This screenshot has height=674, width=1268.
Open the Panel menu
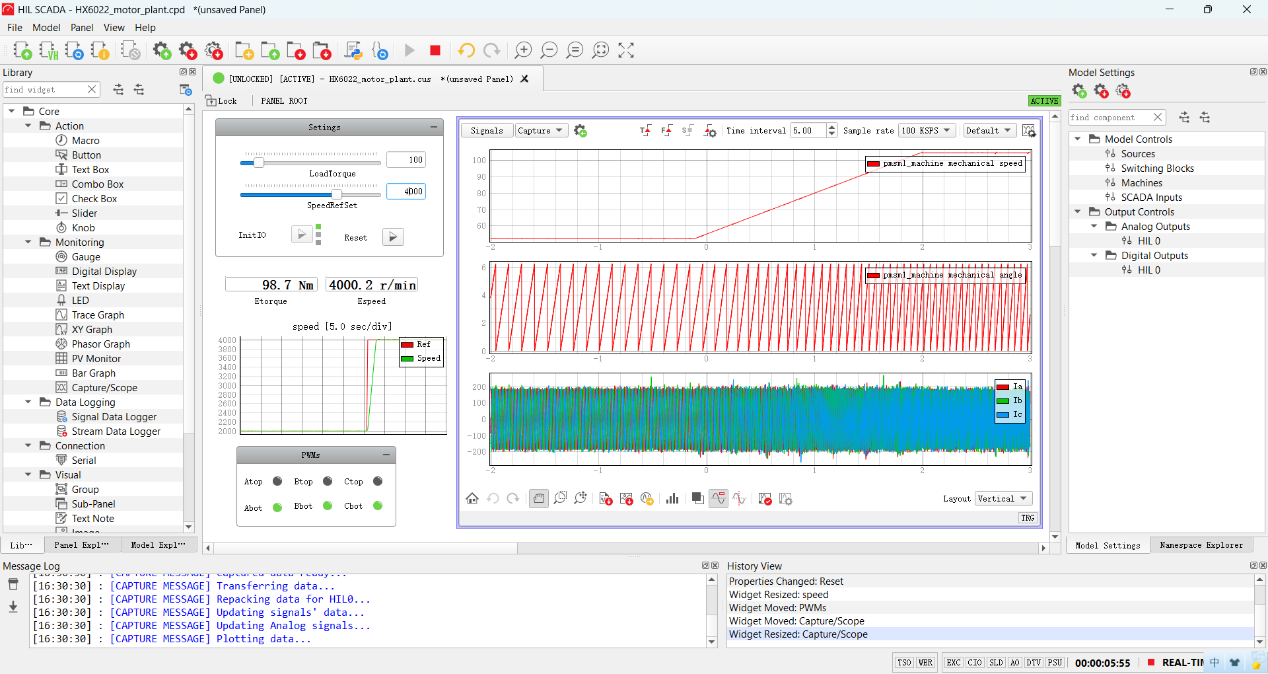[81, 27]
